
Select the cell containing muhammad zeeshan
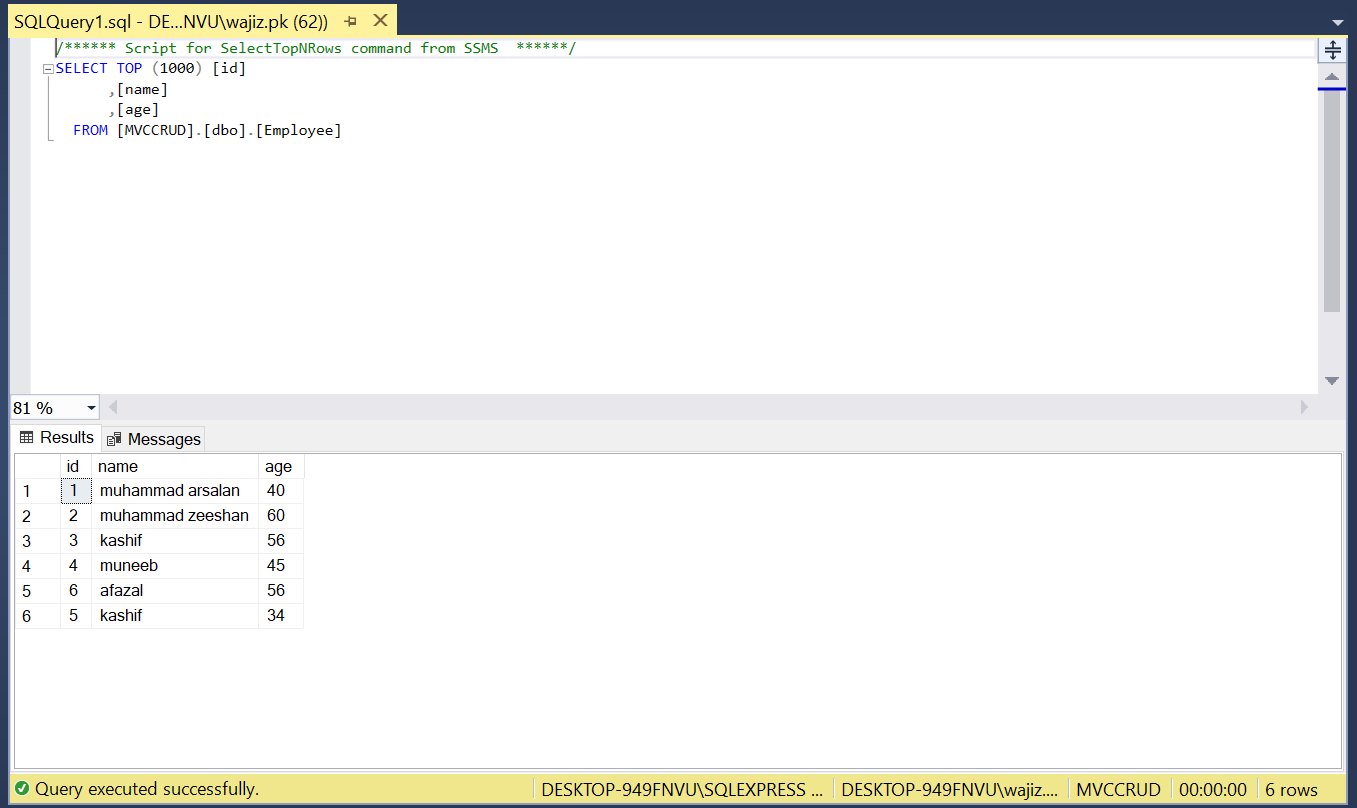tap(175, 516)
